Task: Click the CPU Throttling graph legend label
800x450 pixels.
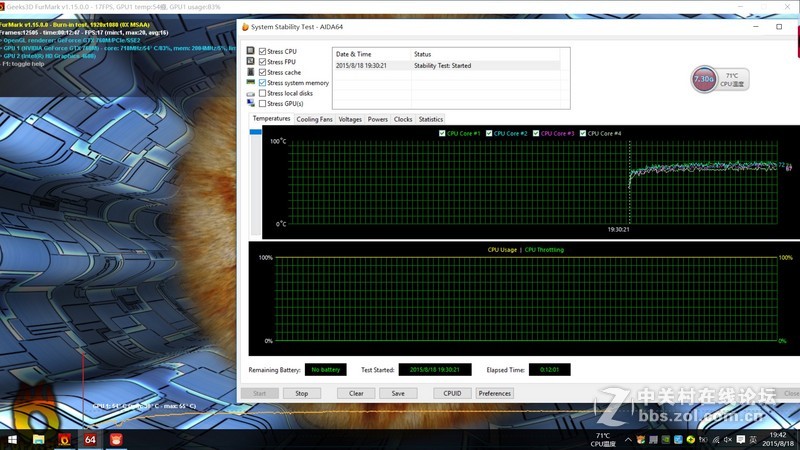Action: click(544, 250)
